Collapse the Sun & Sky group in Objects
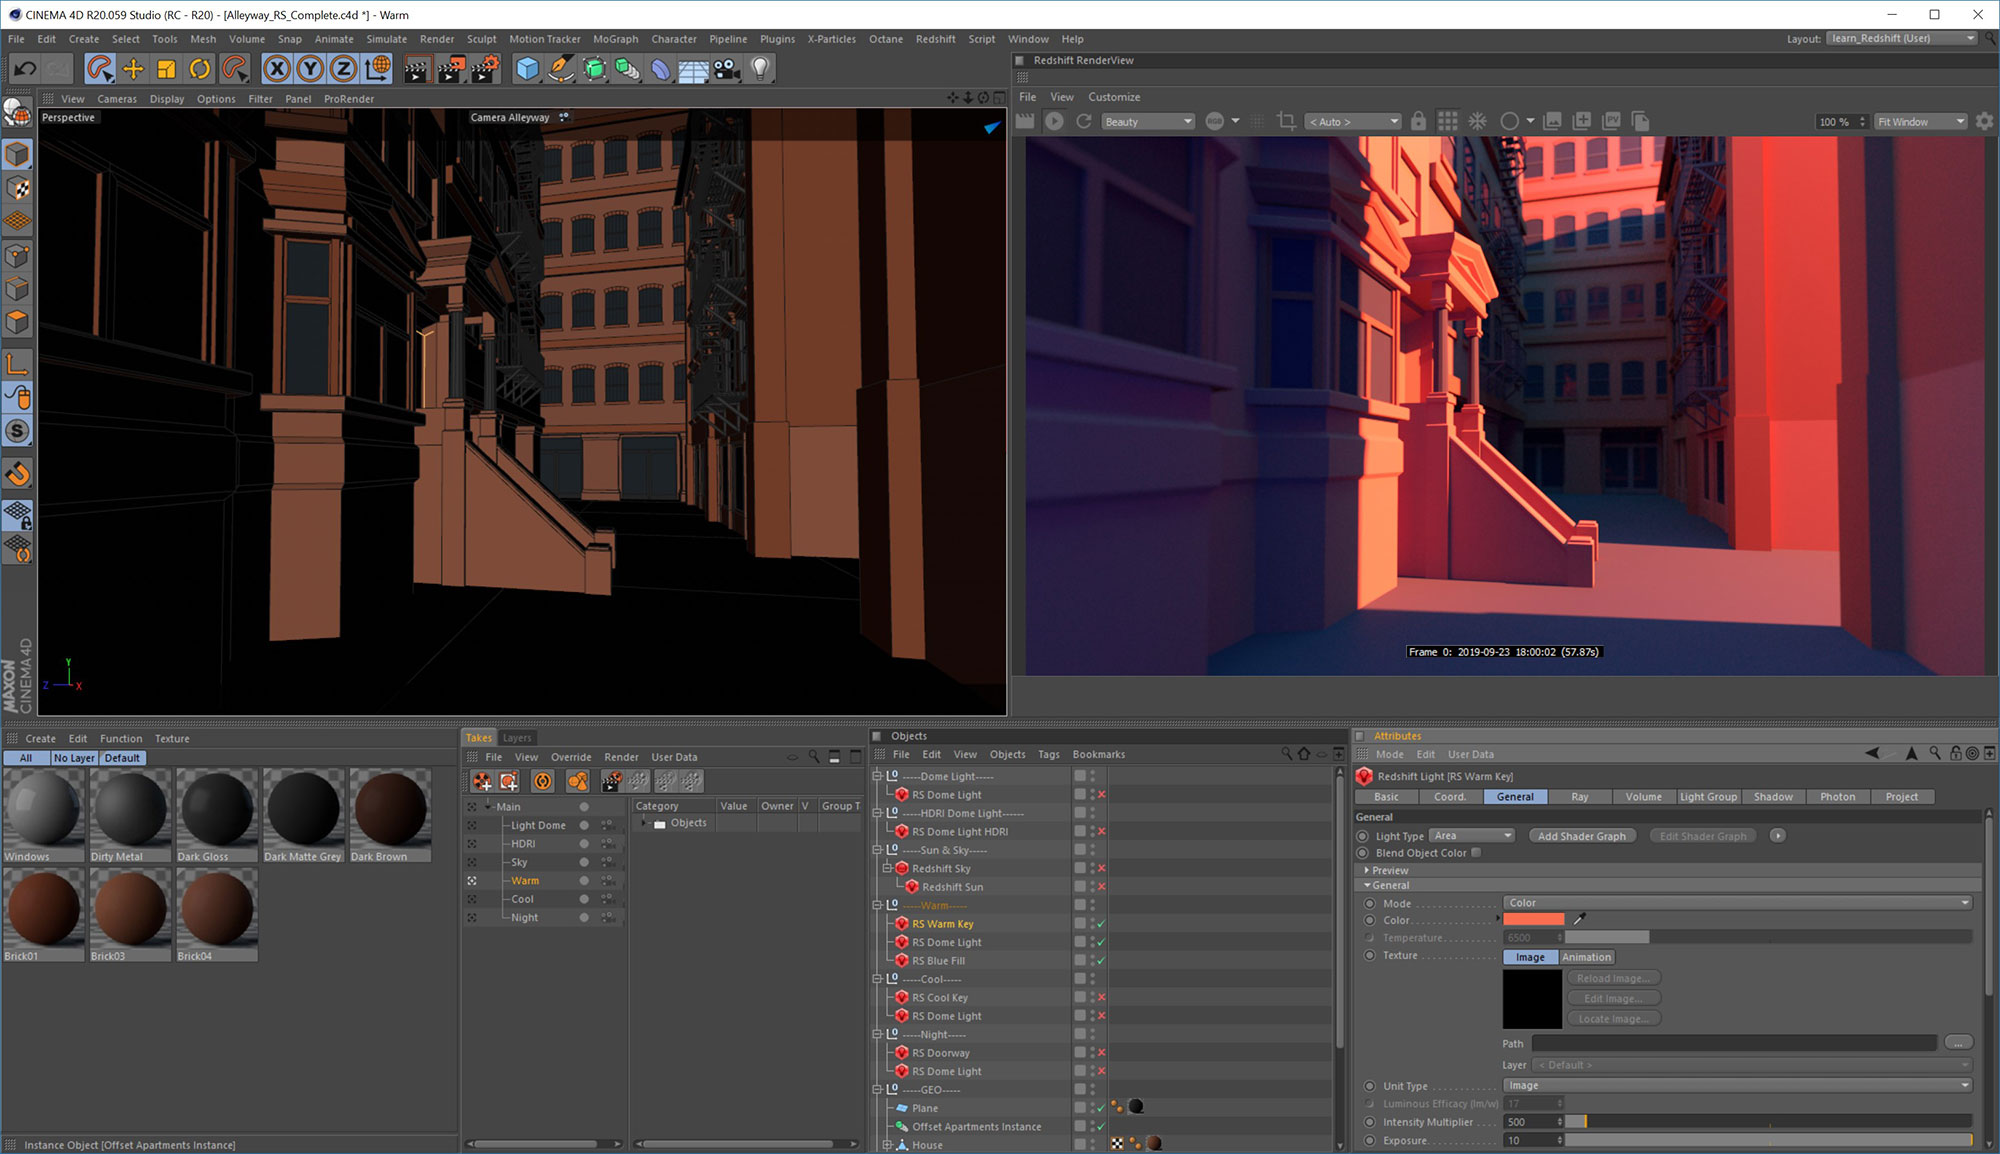Viewport: 2000px width, 1154px height. pos(876,850)
